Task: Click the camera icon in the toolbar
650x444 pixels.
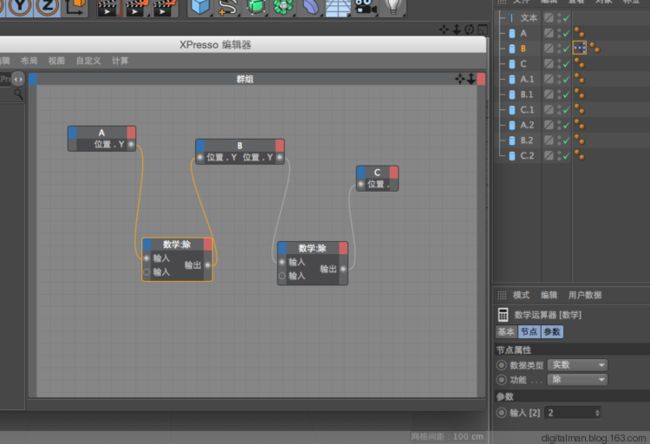Action: pos(365,7)
